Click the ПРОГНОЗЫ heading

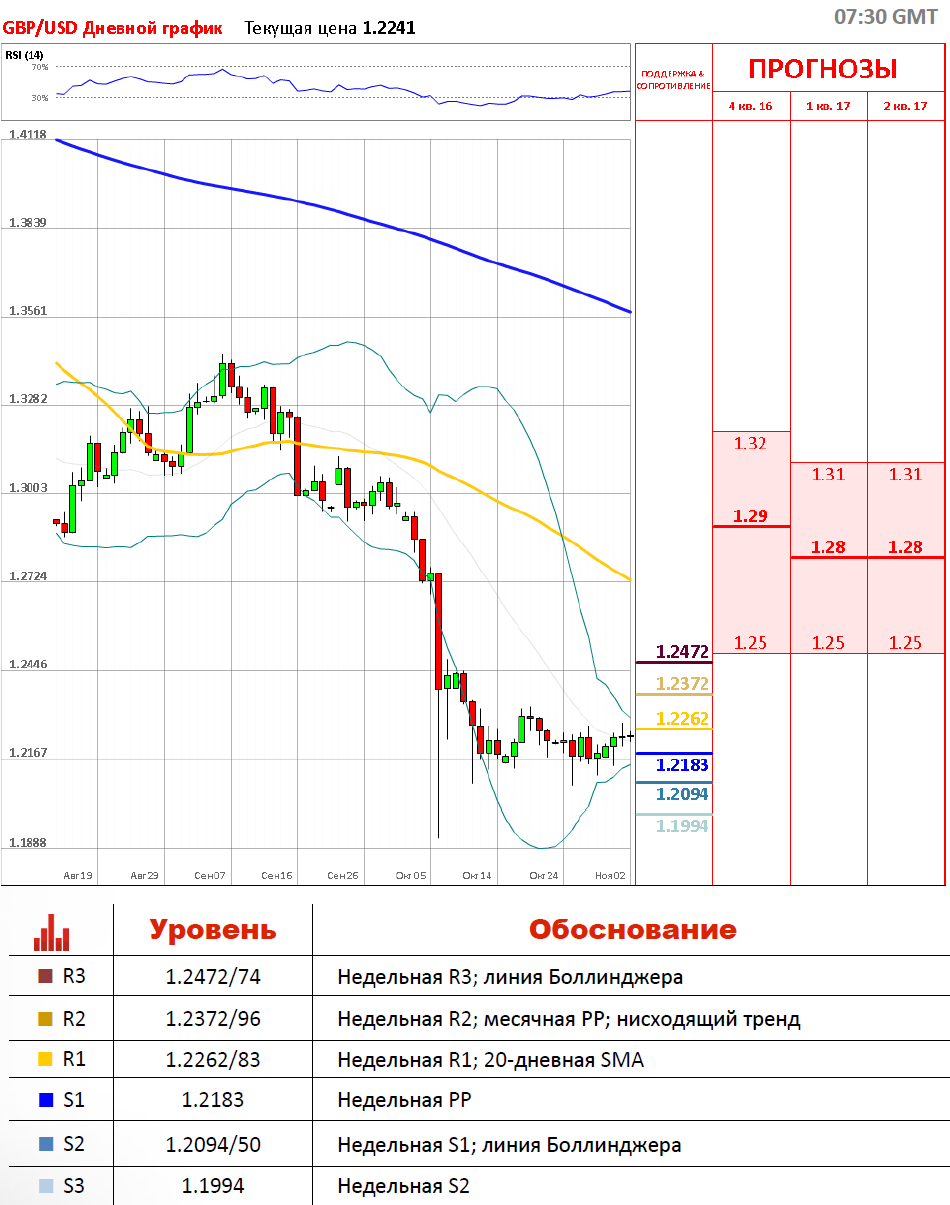pyautogui.click(x=823, y=69)
